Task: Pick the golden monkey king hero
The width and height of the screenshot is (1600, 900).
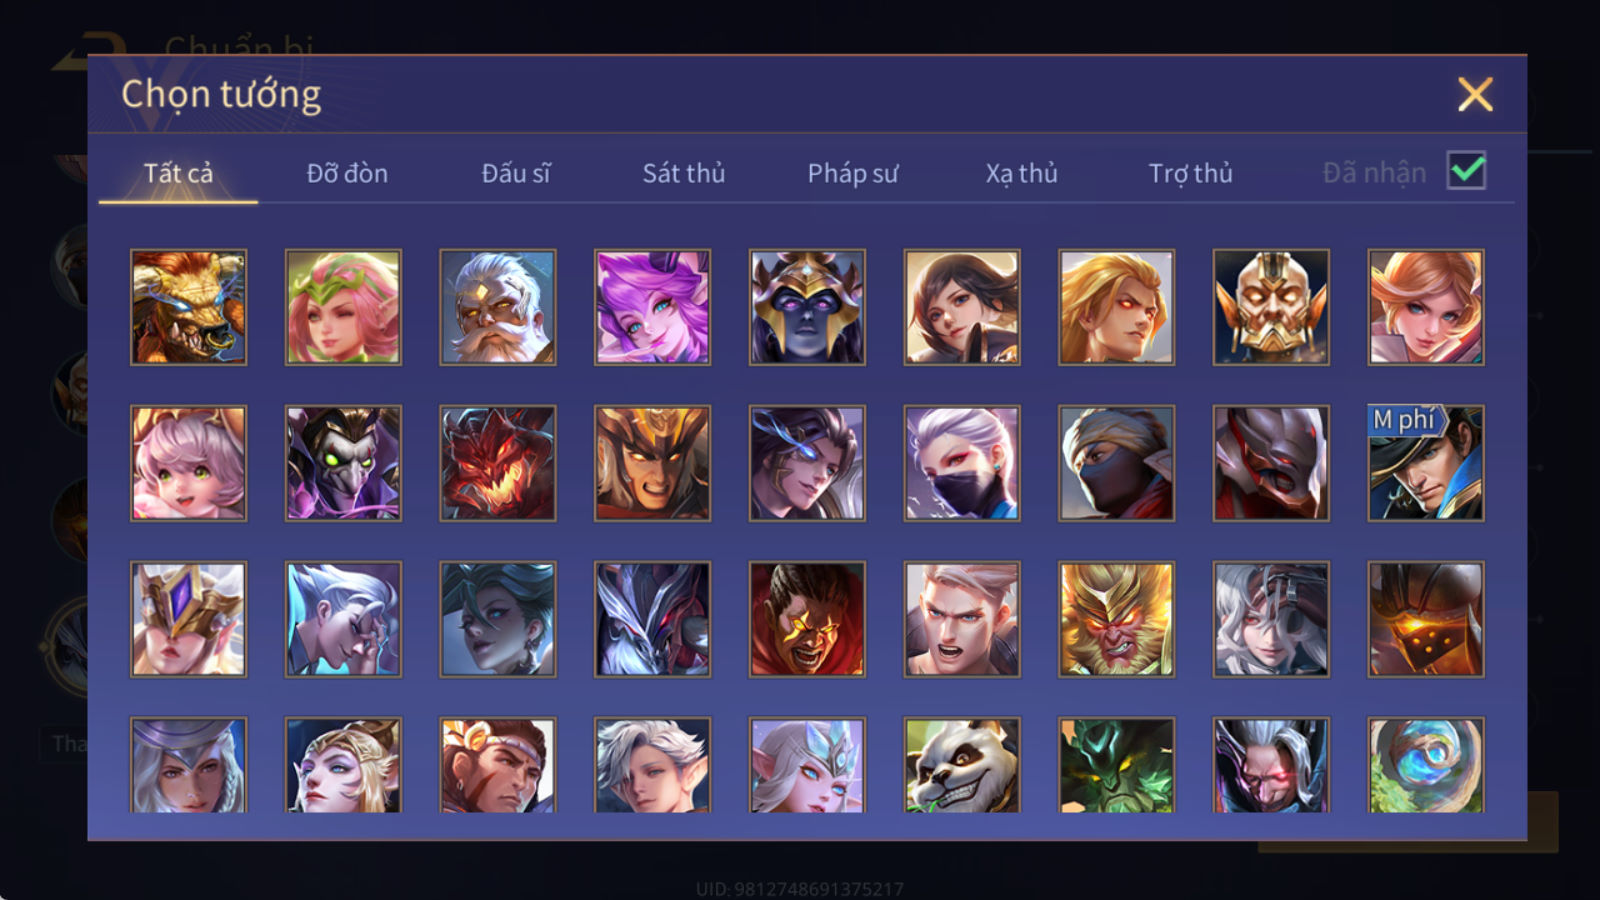Action: pos(1116,619)
